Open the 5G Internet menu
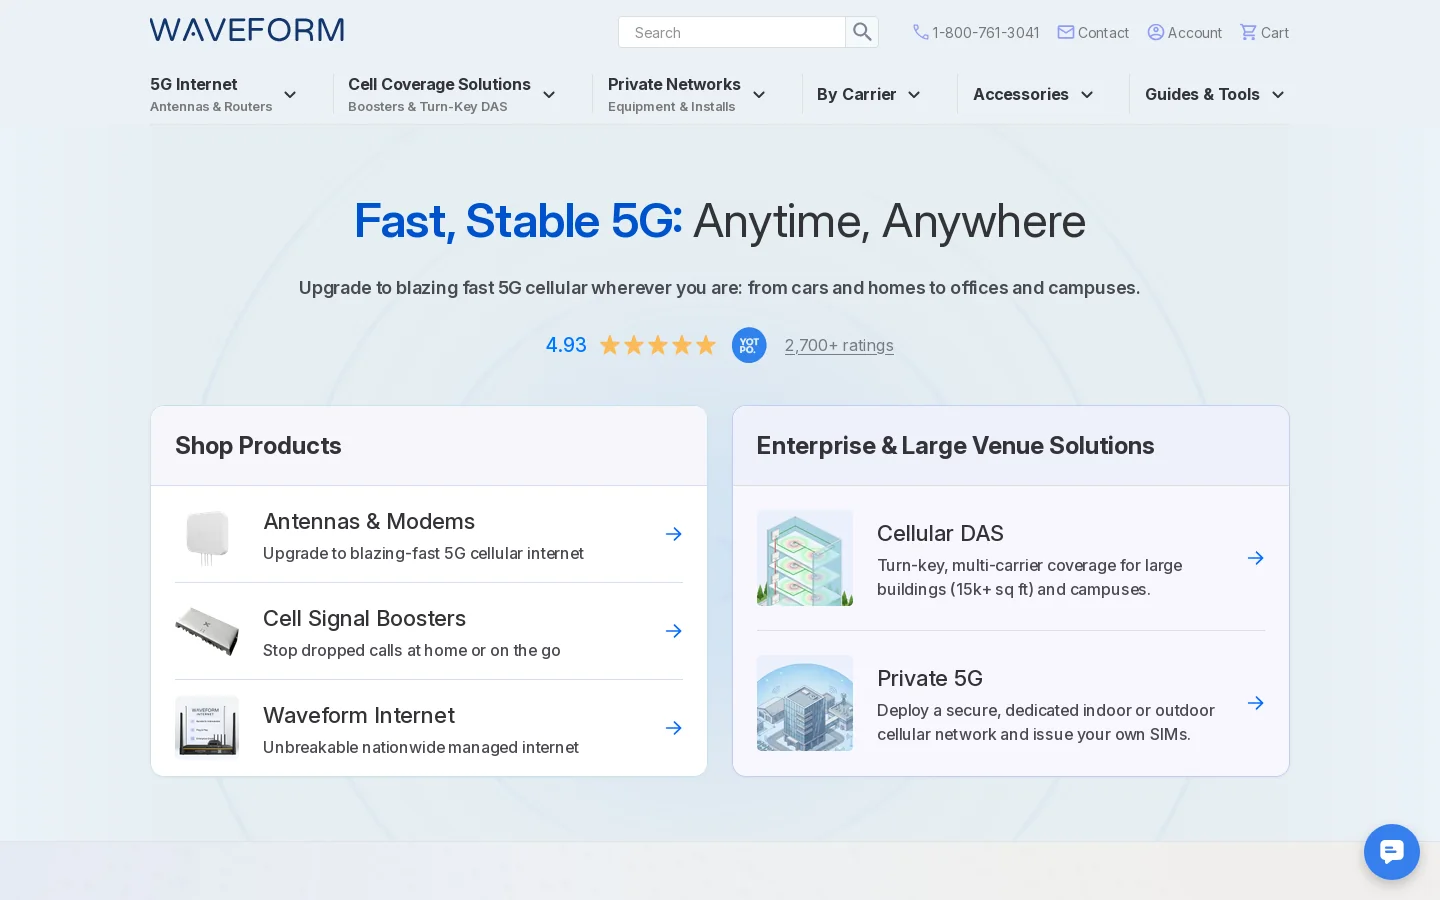 click(x=211, y=94)
